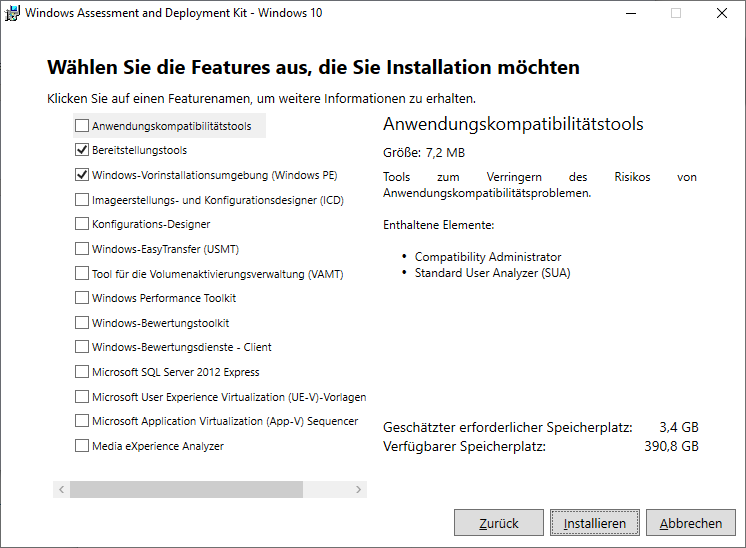Cancel setup with the Abbrechen button

coord(690,523)
